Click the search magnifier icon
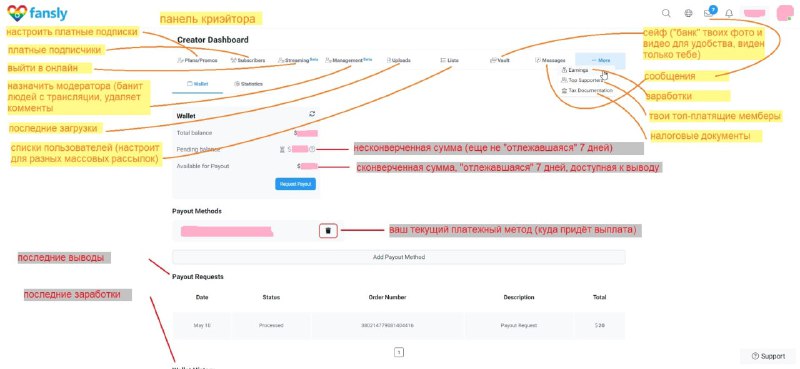This screenshot has width=800, height=369. click(x=666, y=13)
